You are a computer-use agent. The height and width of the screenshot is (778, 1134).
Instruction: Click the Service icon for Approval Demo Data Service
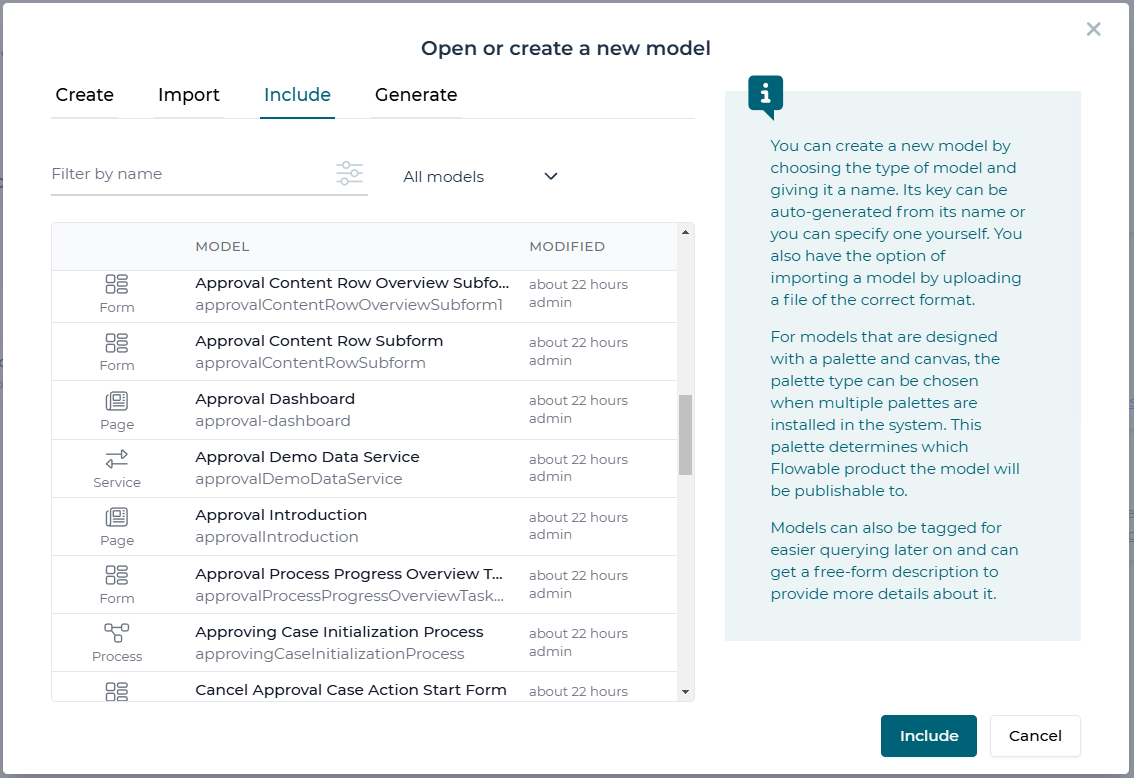(117, 459)
